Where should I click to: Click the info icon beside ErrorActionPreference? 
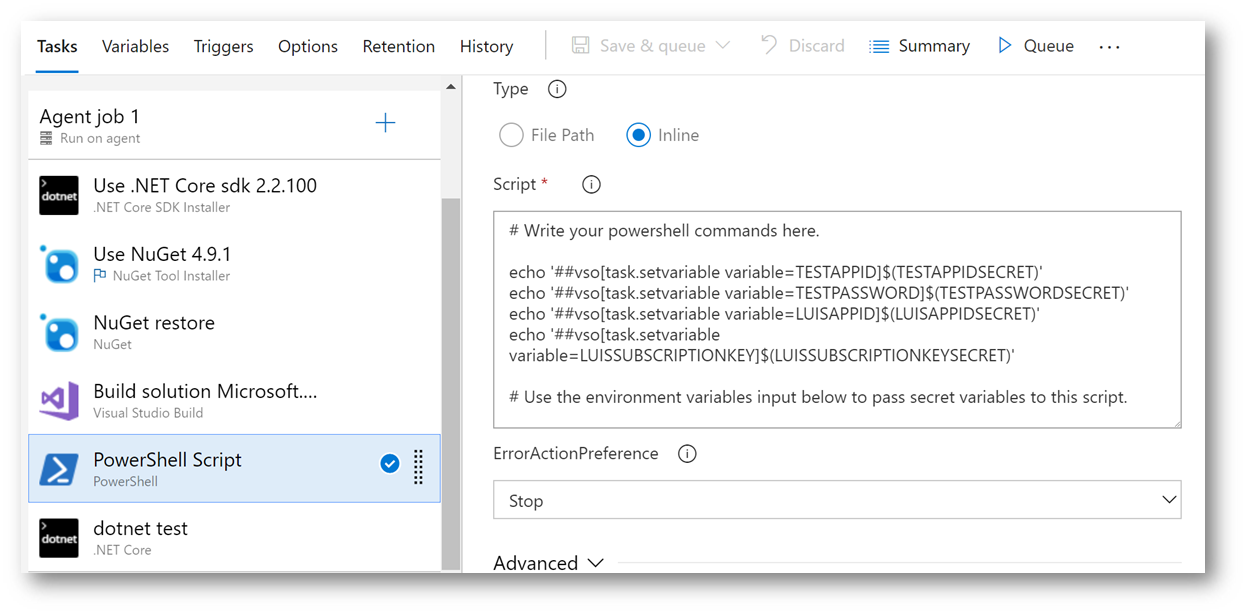687,453
